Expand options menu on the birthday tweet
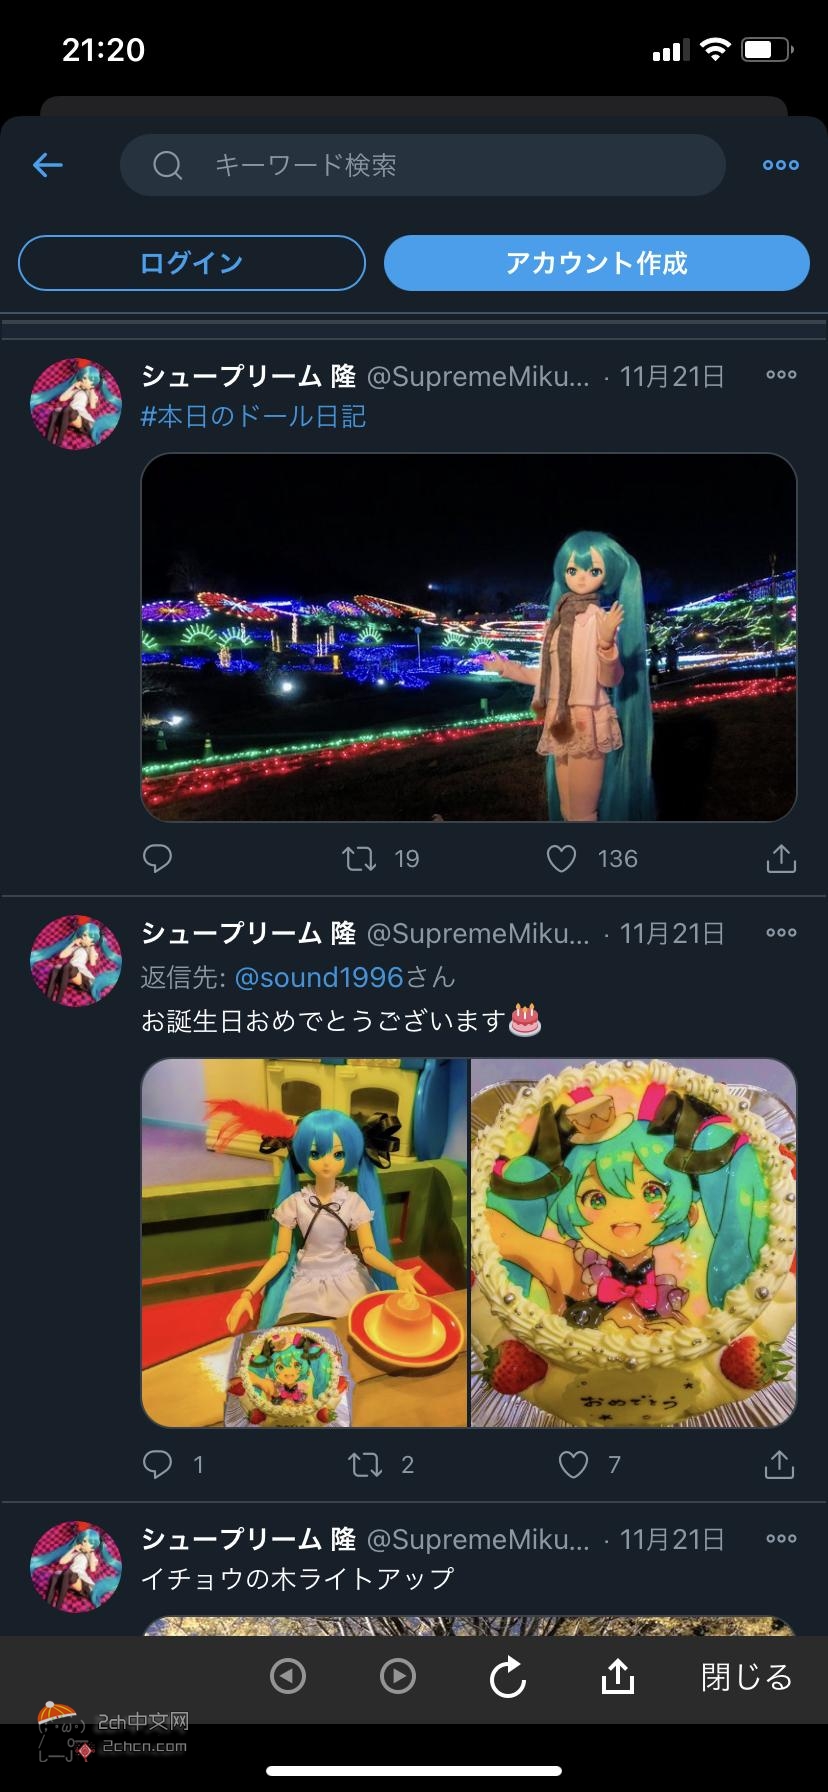 click(781, 932)
